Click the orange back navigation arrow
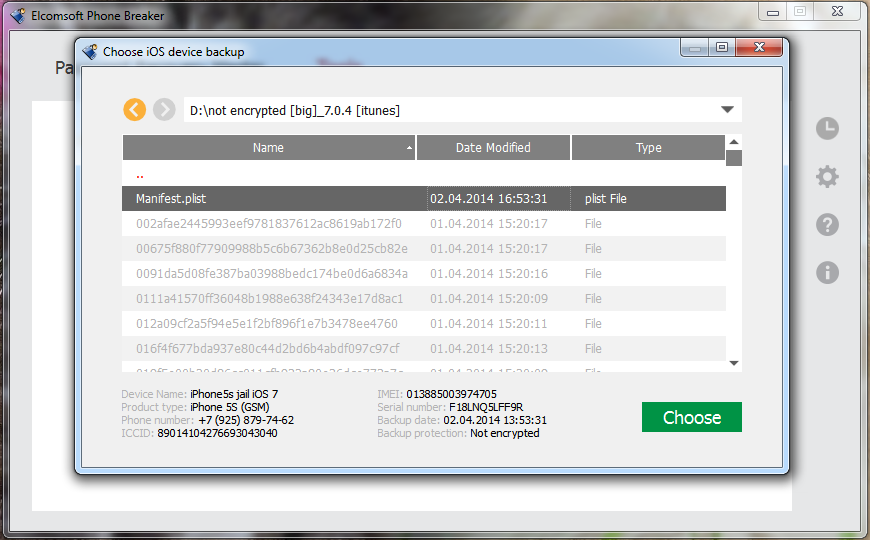This screenshot has width=870, height=540. [x=135, y=110]
